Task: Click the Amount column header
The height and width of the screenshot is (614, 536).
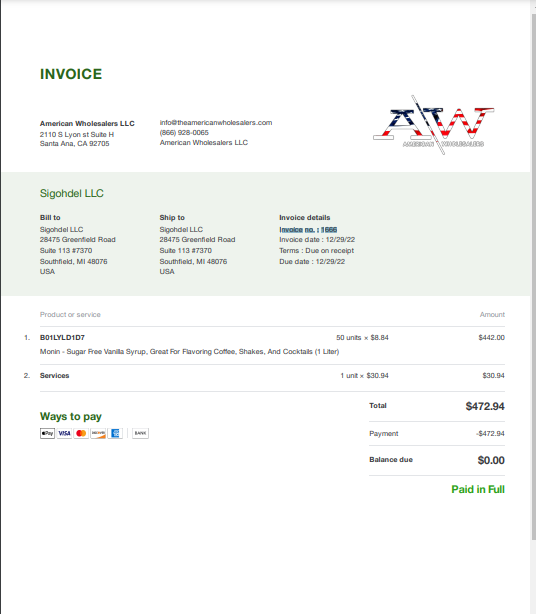Action: point(492,314)
